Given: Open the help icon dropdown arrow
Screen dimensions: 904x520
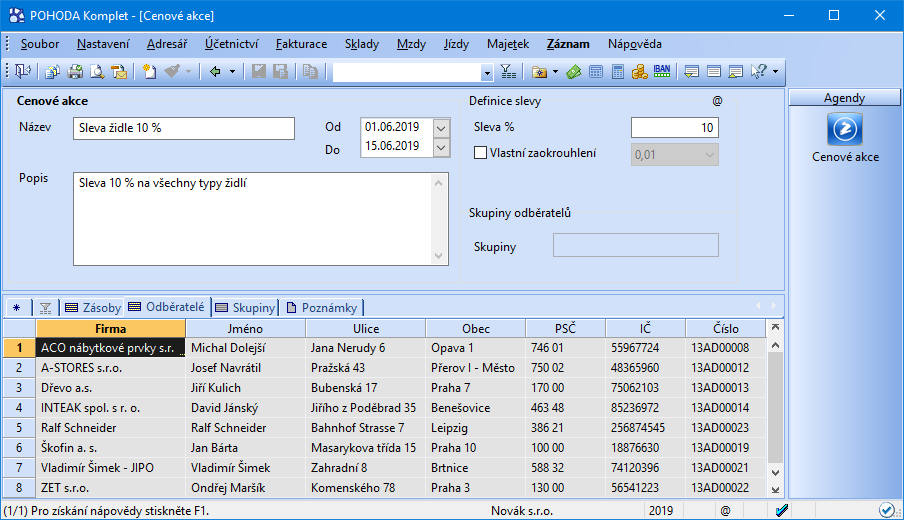Looking at the screenshot, I should pos(775,72).
